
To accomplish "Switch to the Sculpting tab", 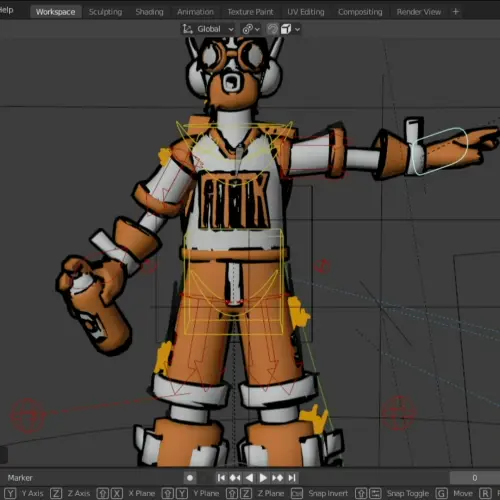I will pyautogui.click(x=105, y=12).
